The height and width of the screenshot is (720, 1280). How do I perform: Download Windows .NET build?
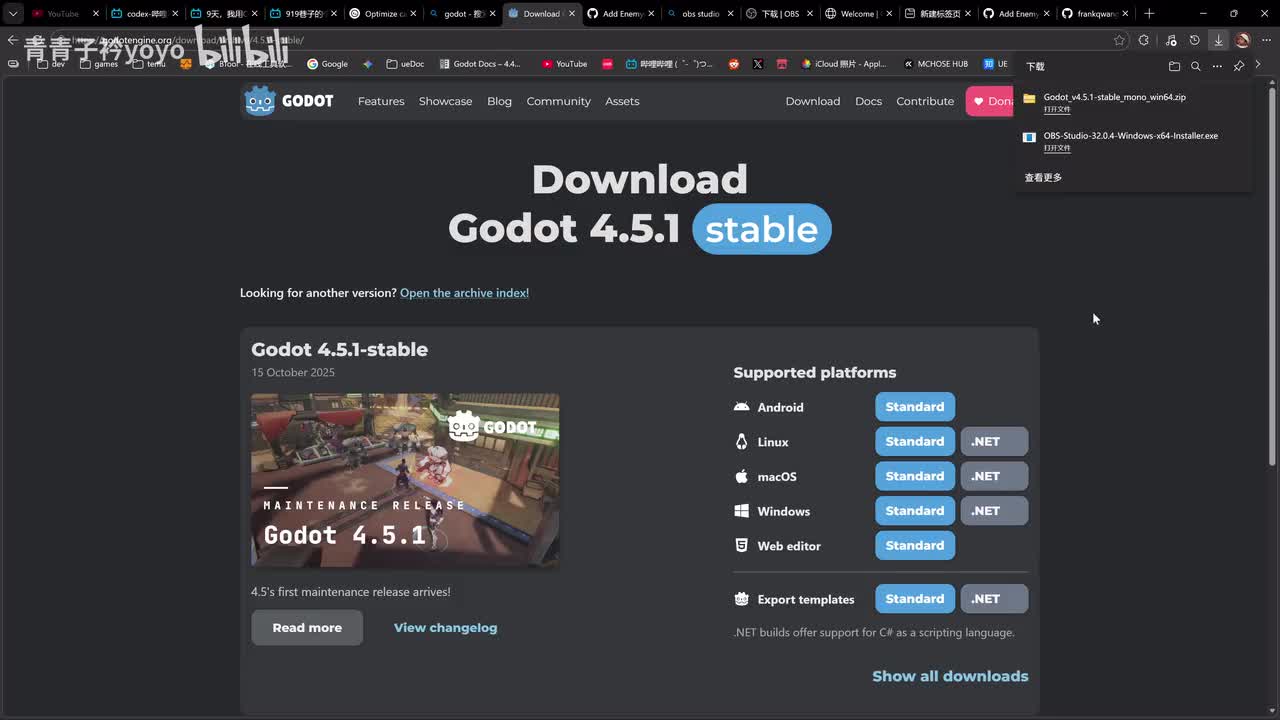[994, 511]
